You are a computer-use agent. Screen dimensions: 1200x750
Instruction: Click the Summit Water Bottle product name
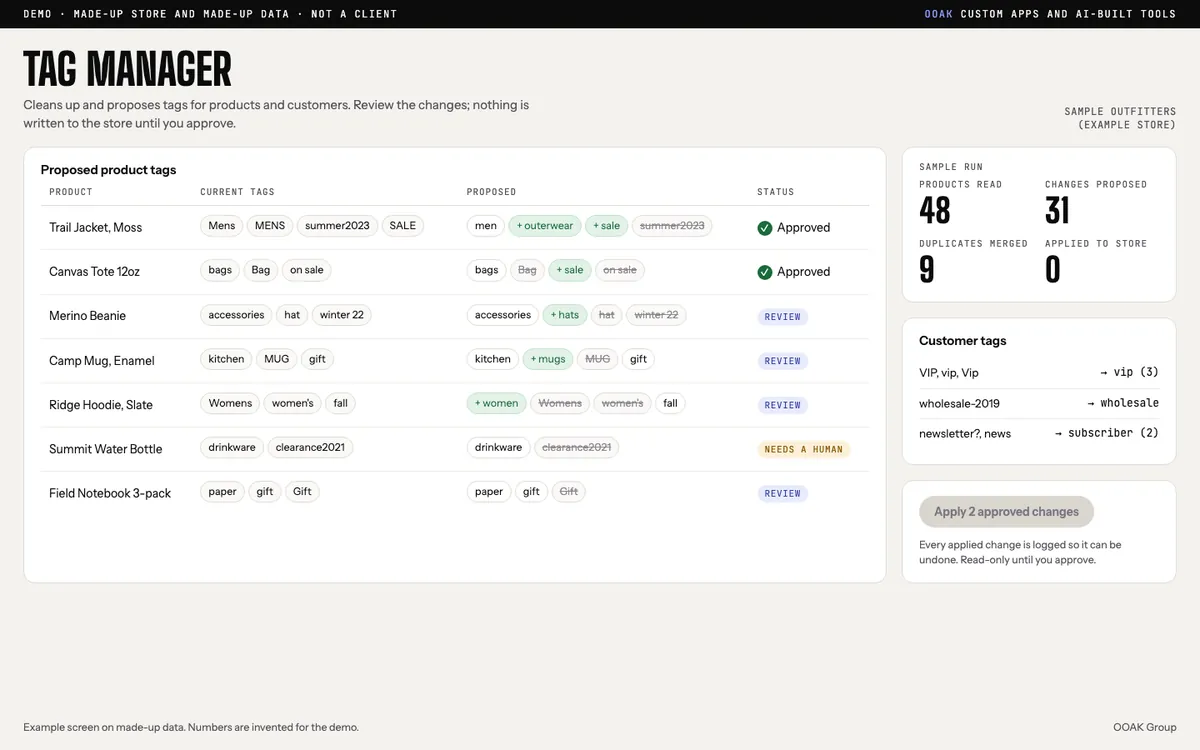[106, 449]
